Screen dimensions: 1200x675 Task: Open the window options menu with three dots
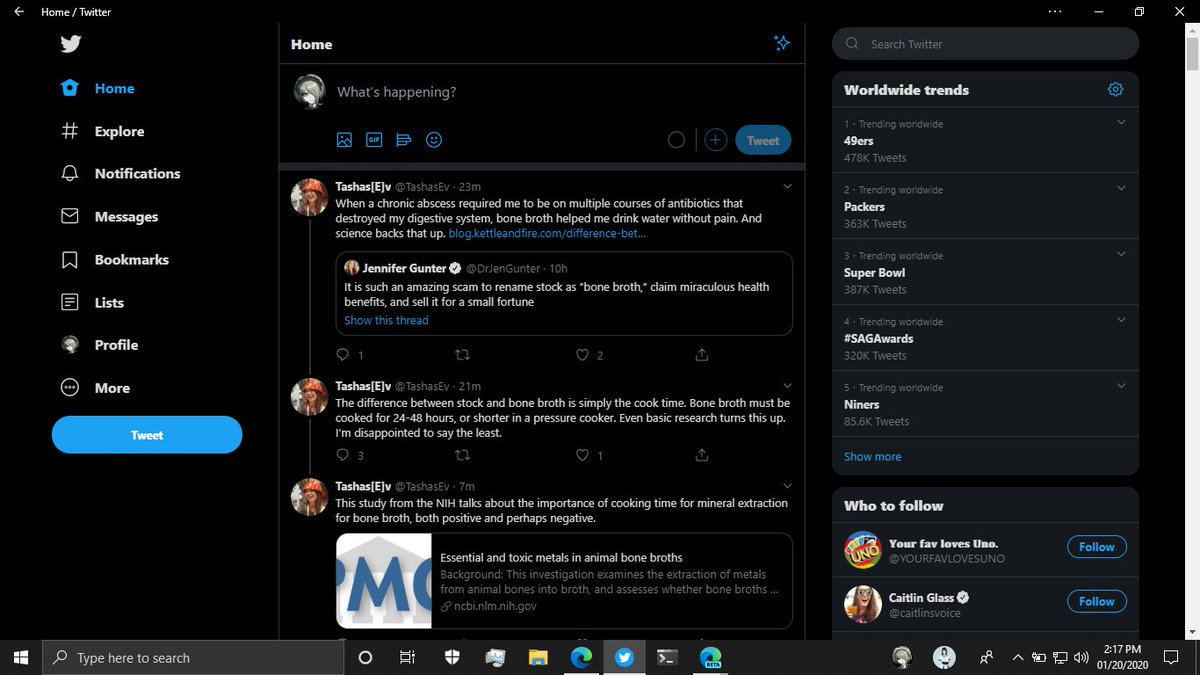(1054, 11)
